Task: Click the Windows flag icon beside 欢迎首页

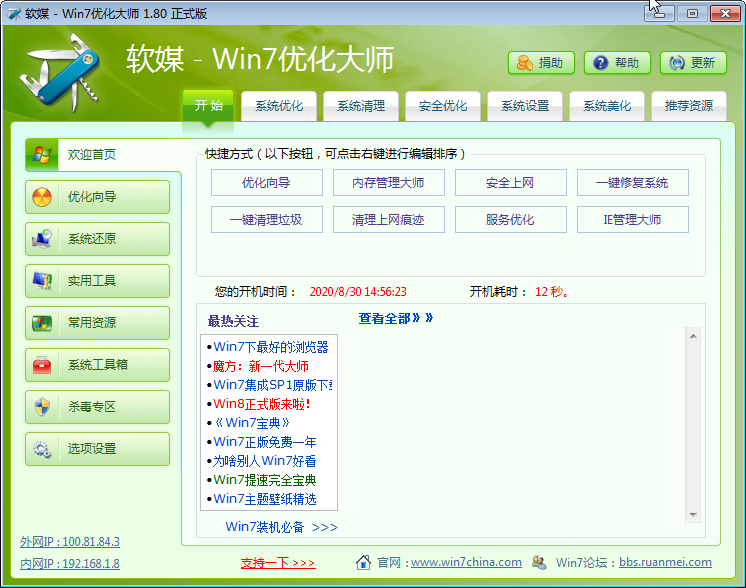Action: pyautogui.click(x=42, y=155)
